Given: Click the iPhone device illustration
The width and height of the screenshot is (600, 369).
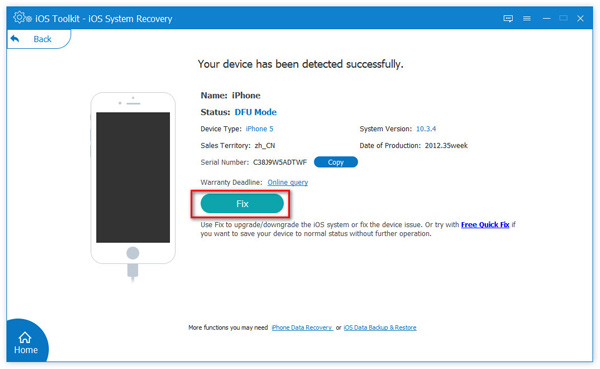Looking at the screenshot, I should (133, 187).
